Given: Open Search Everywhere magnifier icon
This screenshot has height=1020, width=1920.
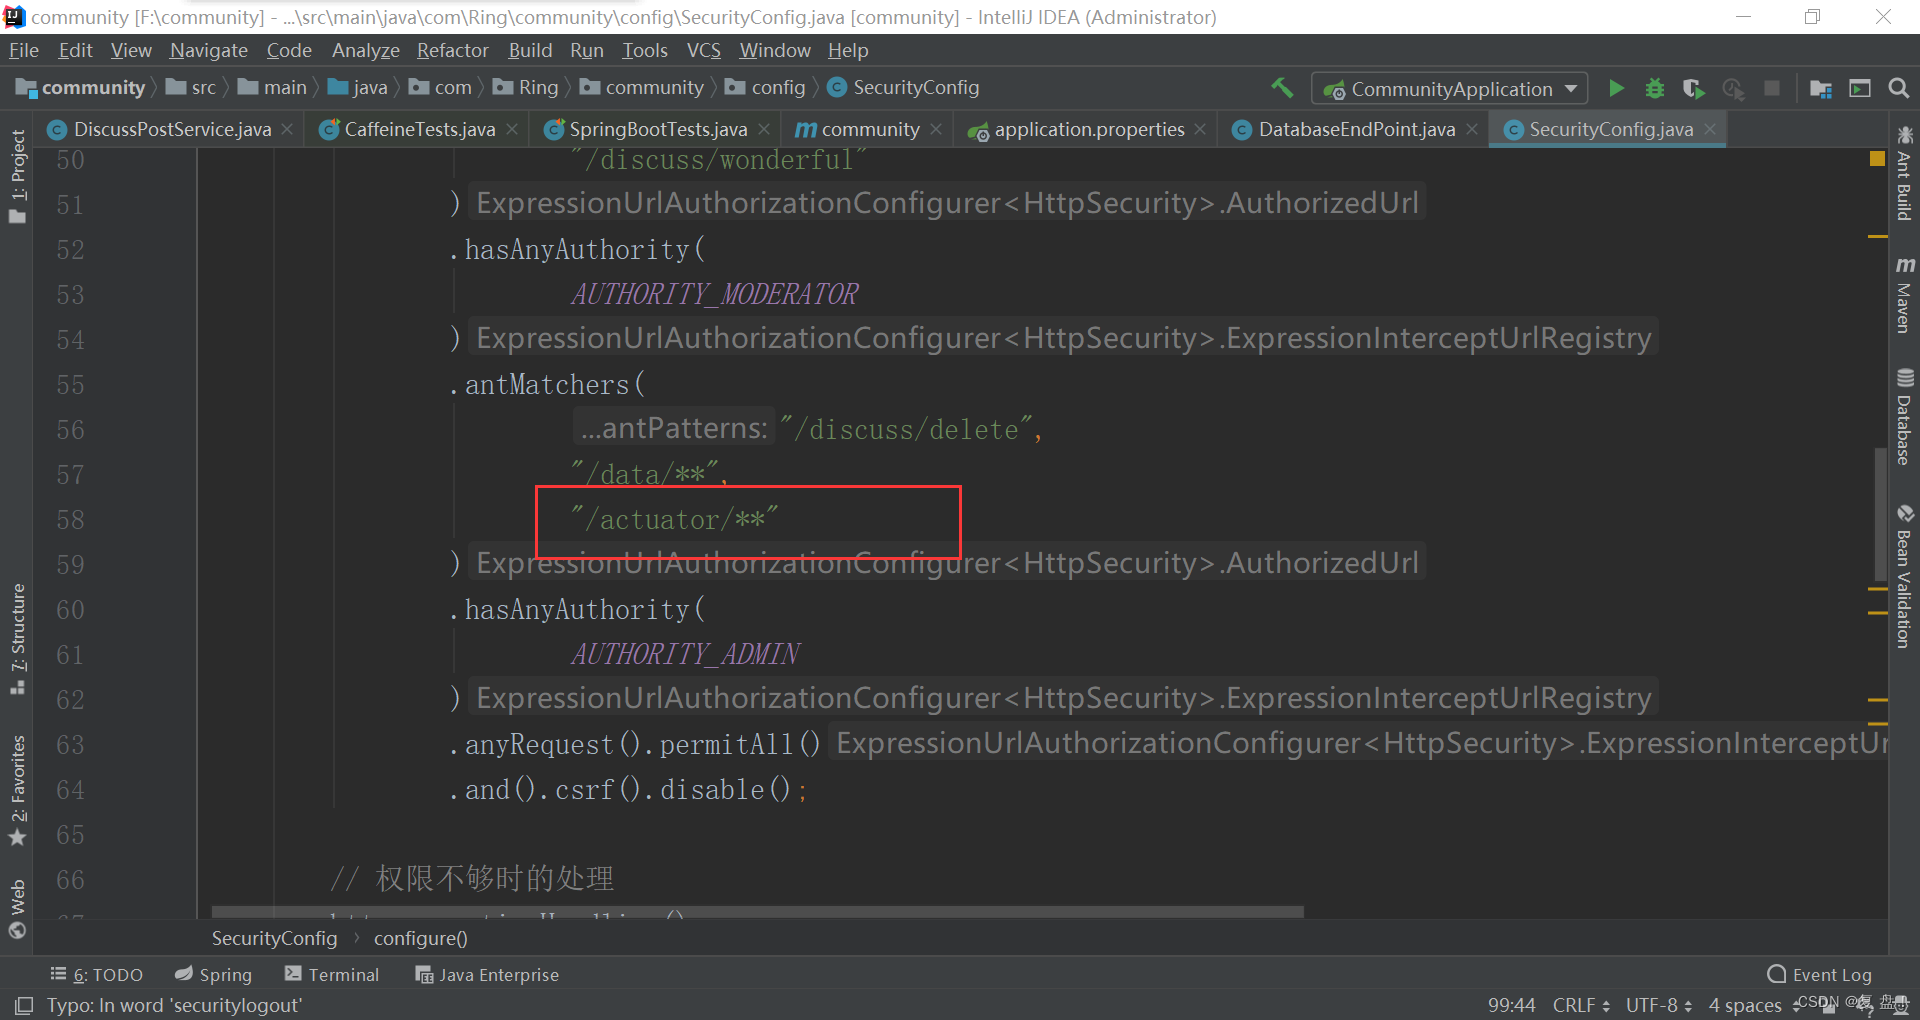Looking at the screenshot, I should coord(1898,88).
